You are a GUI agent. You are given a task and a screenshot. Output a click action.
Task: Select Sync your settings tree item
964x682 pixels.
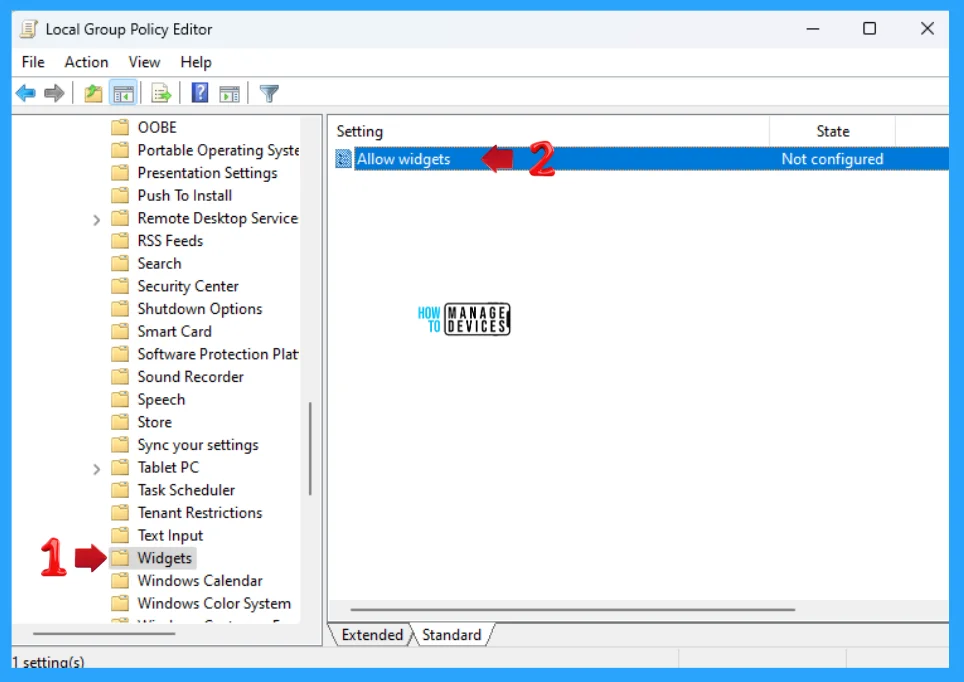tap(198, 445)
